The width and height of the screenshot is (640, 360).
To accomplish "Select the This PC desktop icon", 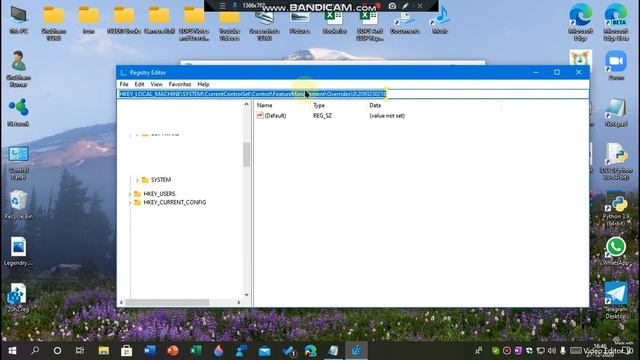I will pyautogui.click(x=18, y=20).
